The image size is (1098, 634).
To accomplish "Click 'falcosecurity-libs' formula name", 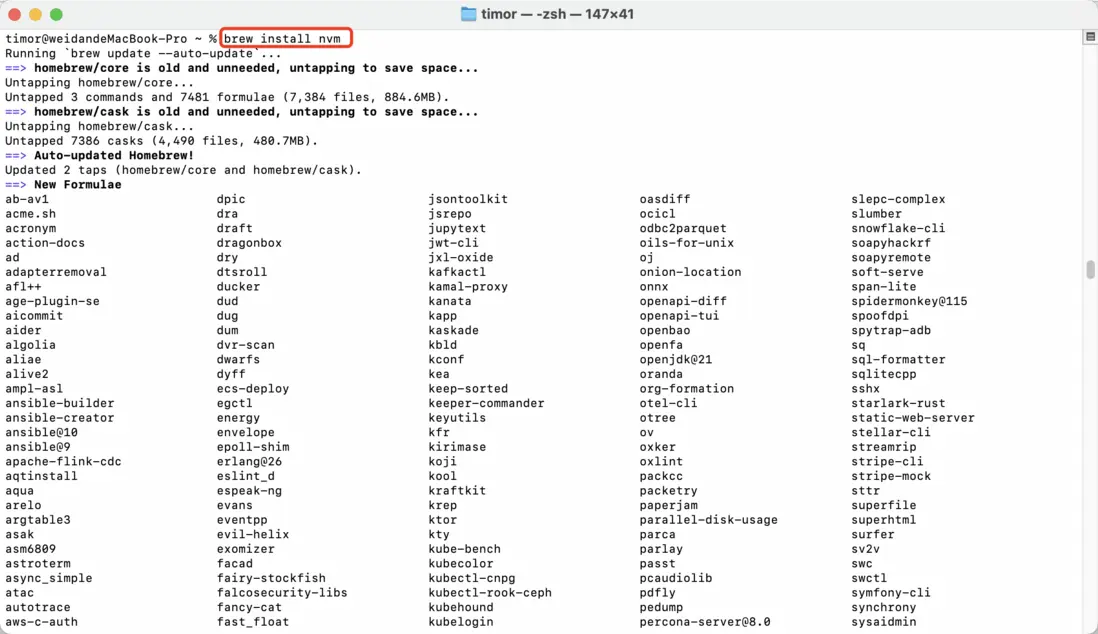I will 282,593.
